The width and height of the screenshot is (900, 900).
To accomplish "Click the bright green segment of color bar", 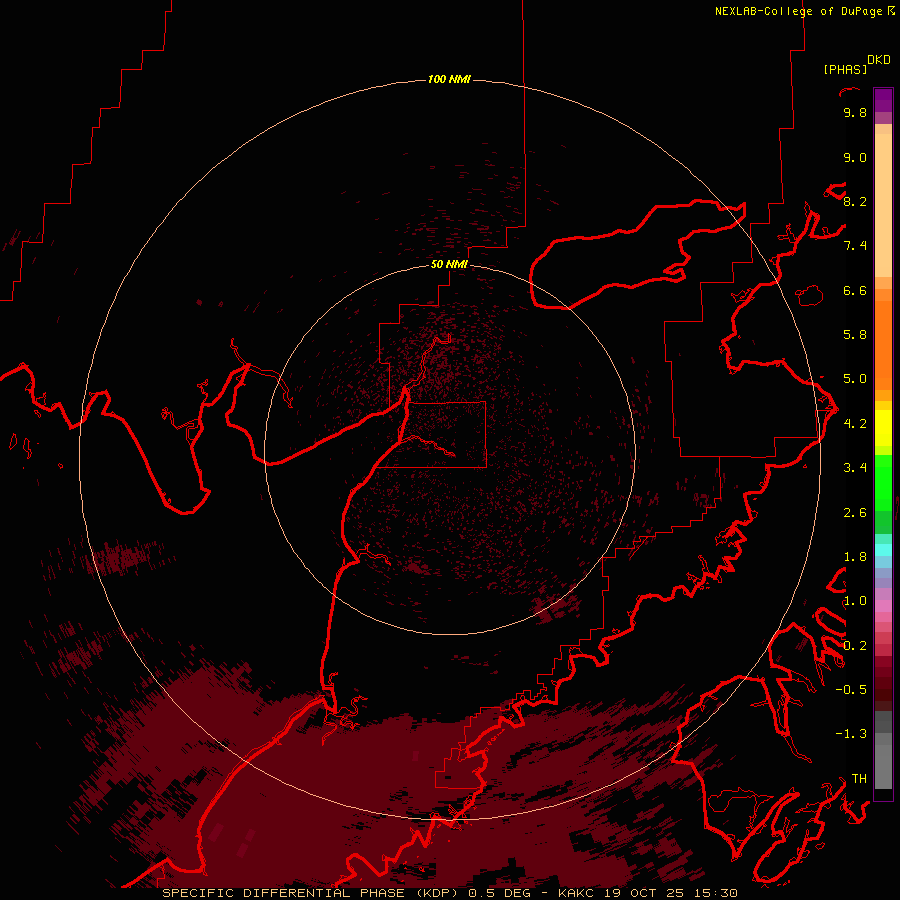I will coord(883,482).
